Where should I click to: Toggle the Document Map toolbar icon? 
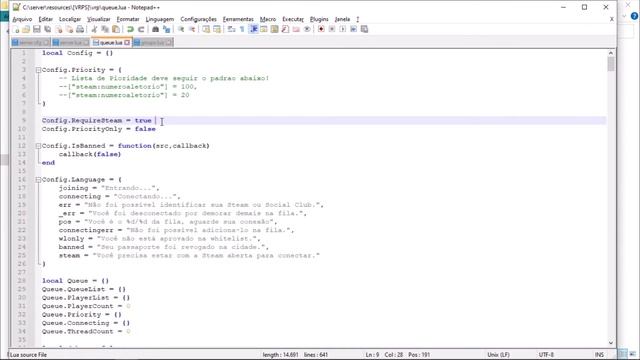[x=274, y=29]
